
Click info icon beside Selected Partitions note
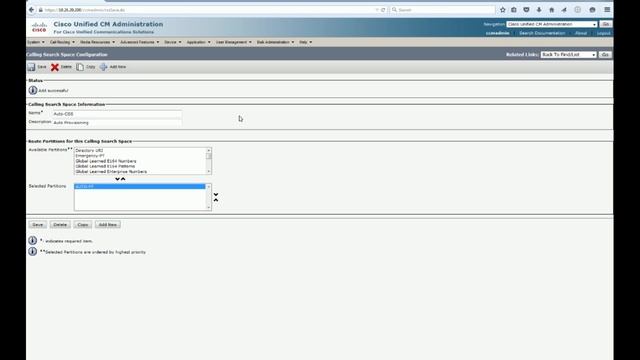point(33,251)
